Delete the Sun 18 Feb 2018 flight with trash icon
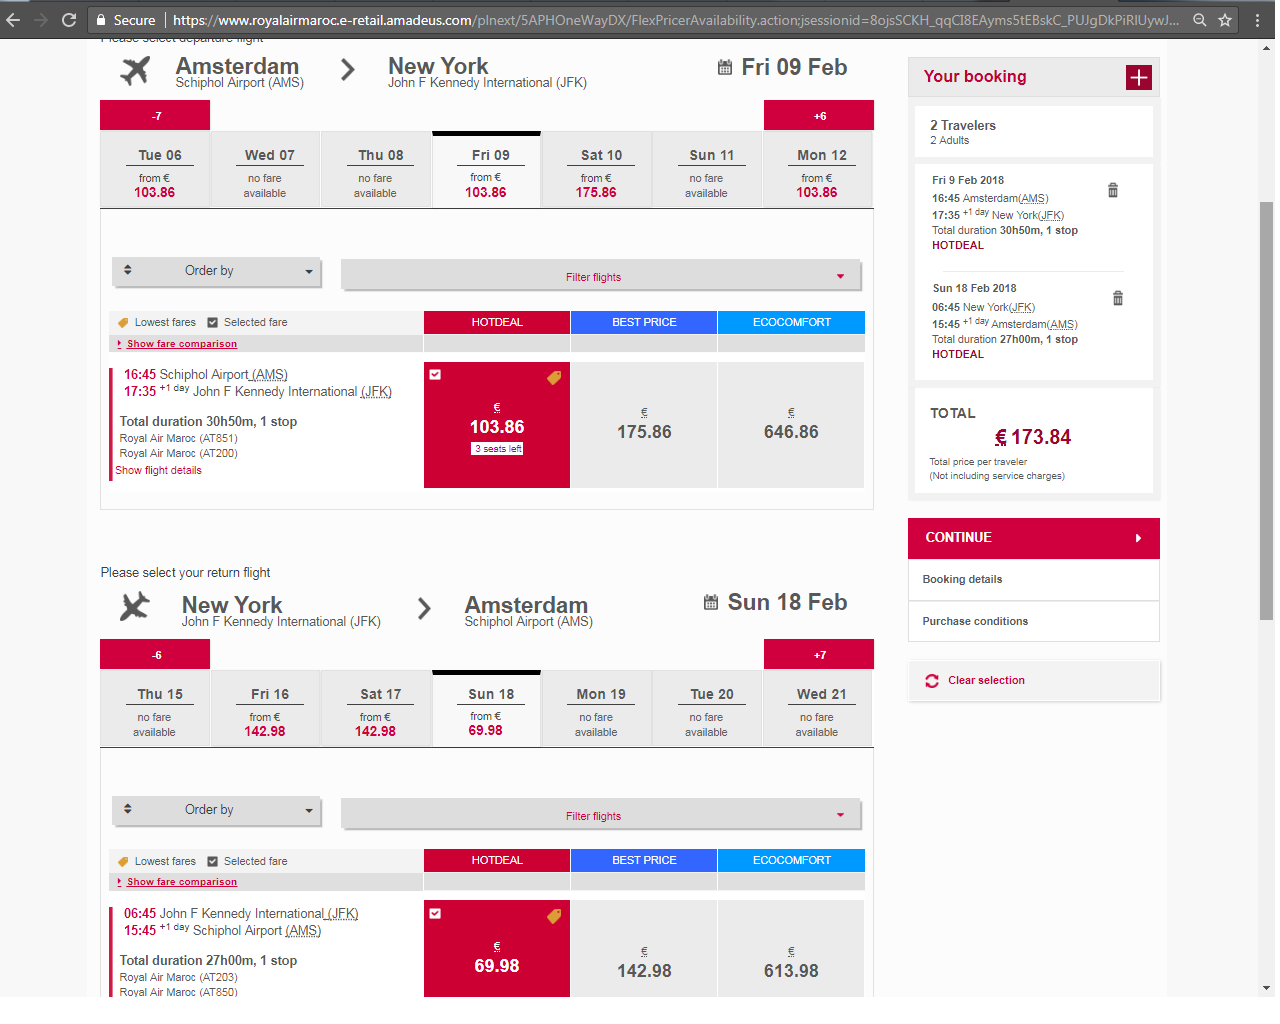The width and height of the screenshot is (1280, 1024). (1118, 298)
